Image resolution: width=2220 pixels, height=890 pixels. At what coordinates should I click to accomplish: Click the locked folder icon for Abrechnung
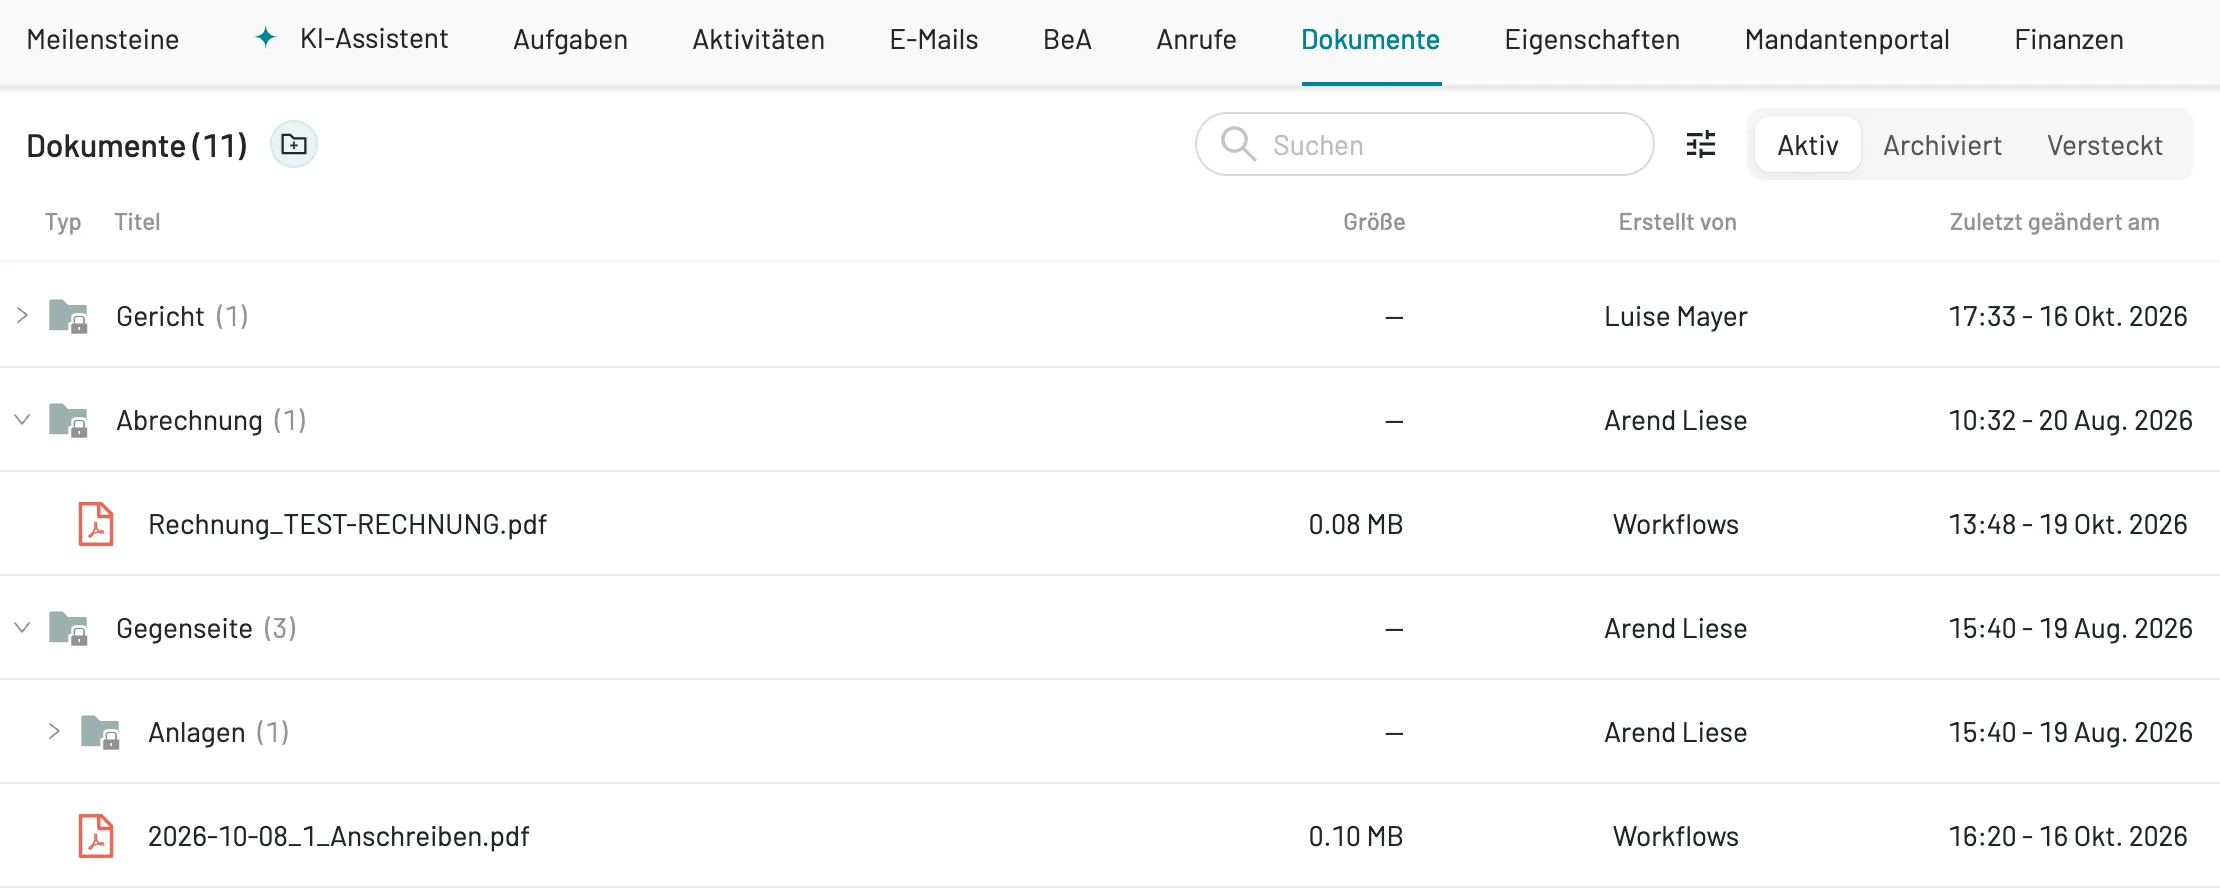pos(69,420)
